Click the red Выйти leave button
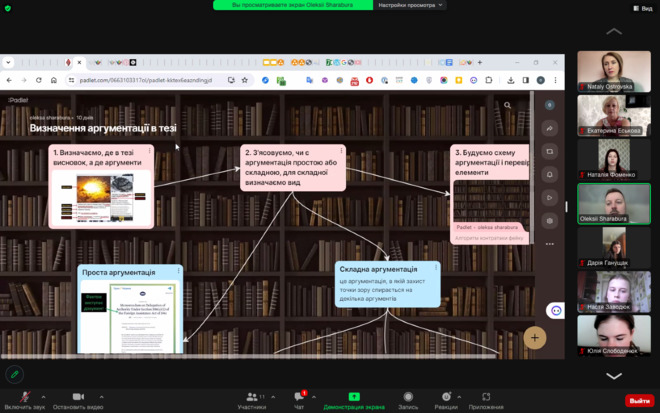Screen dimensions: 660x413 point(637,400)
